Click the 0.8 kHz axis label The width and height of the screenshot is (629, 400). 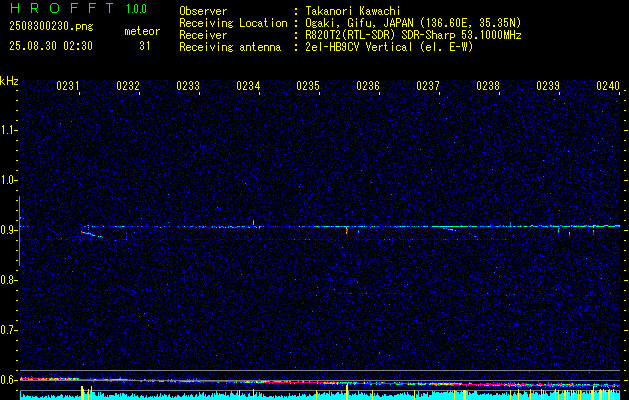click(x=9, y=280)
